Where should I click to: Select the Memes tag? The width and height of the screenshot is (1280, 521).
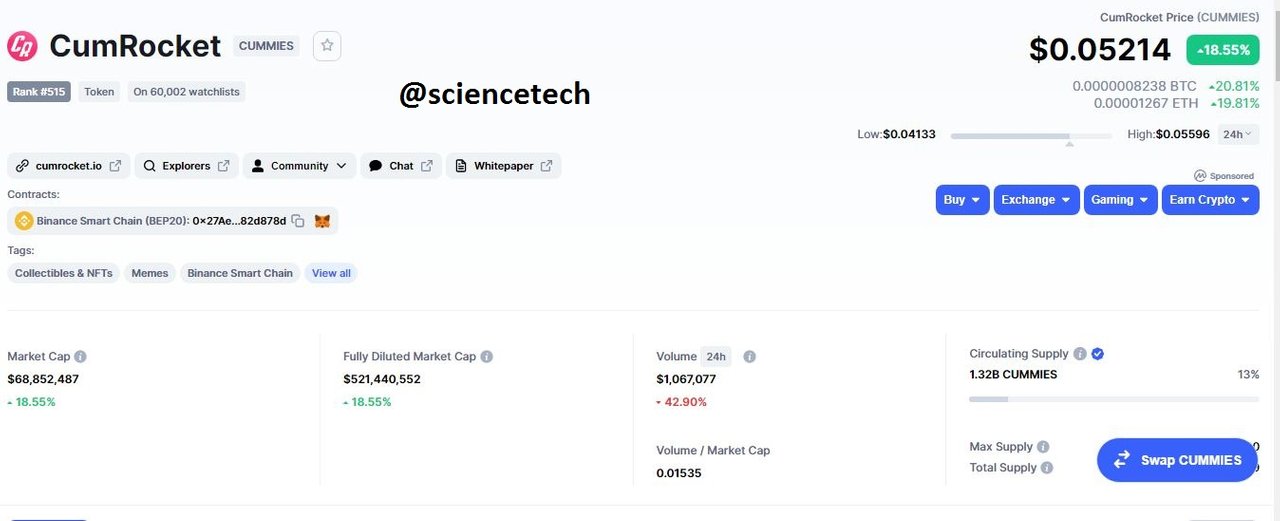150,273
